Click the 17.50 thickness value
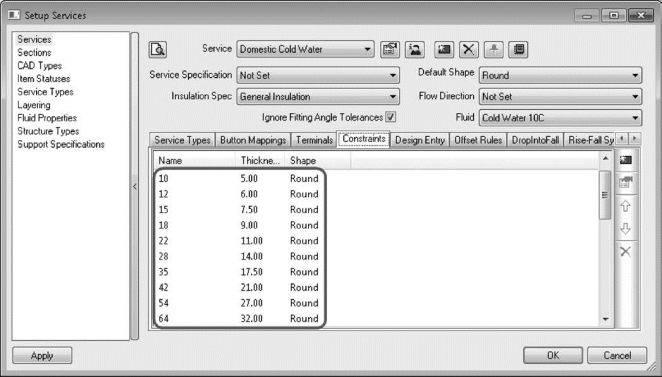The height and width of the screenshot is (377, 662). pos(252,272)
